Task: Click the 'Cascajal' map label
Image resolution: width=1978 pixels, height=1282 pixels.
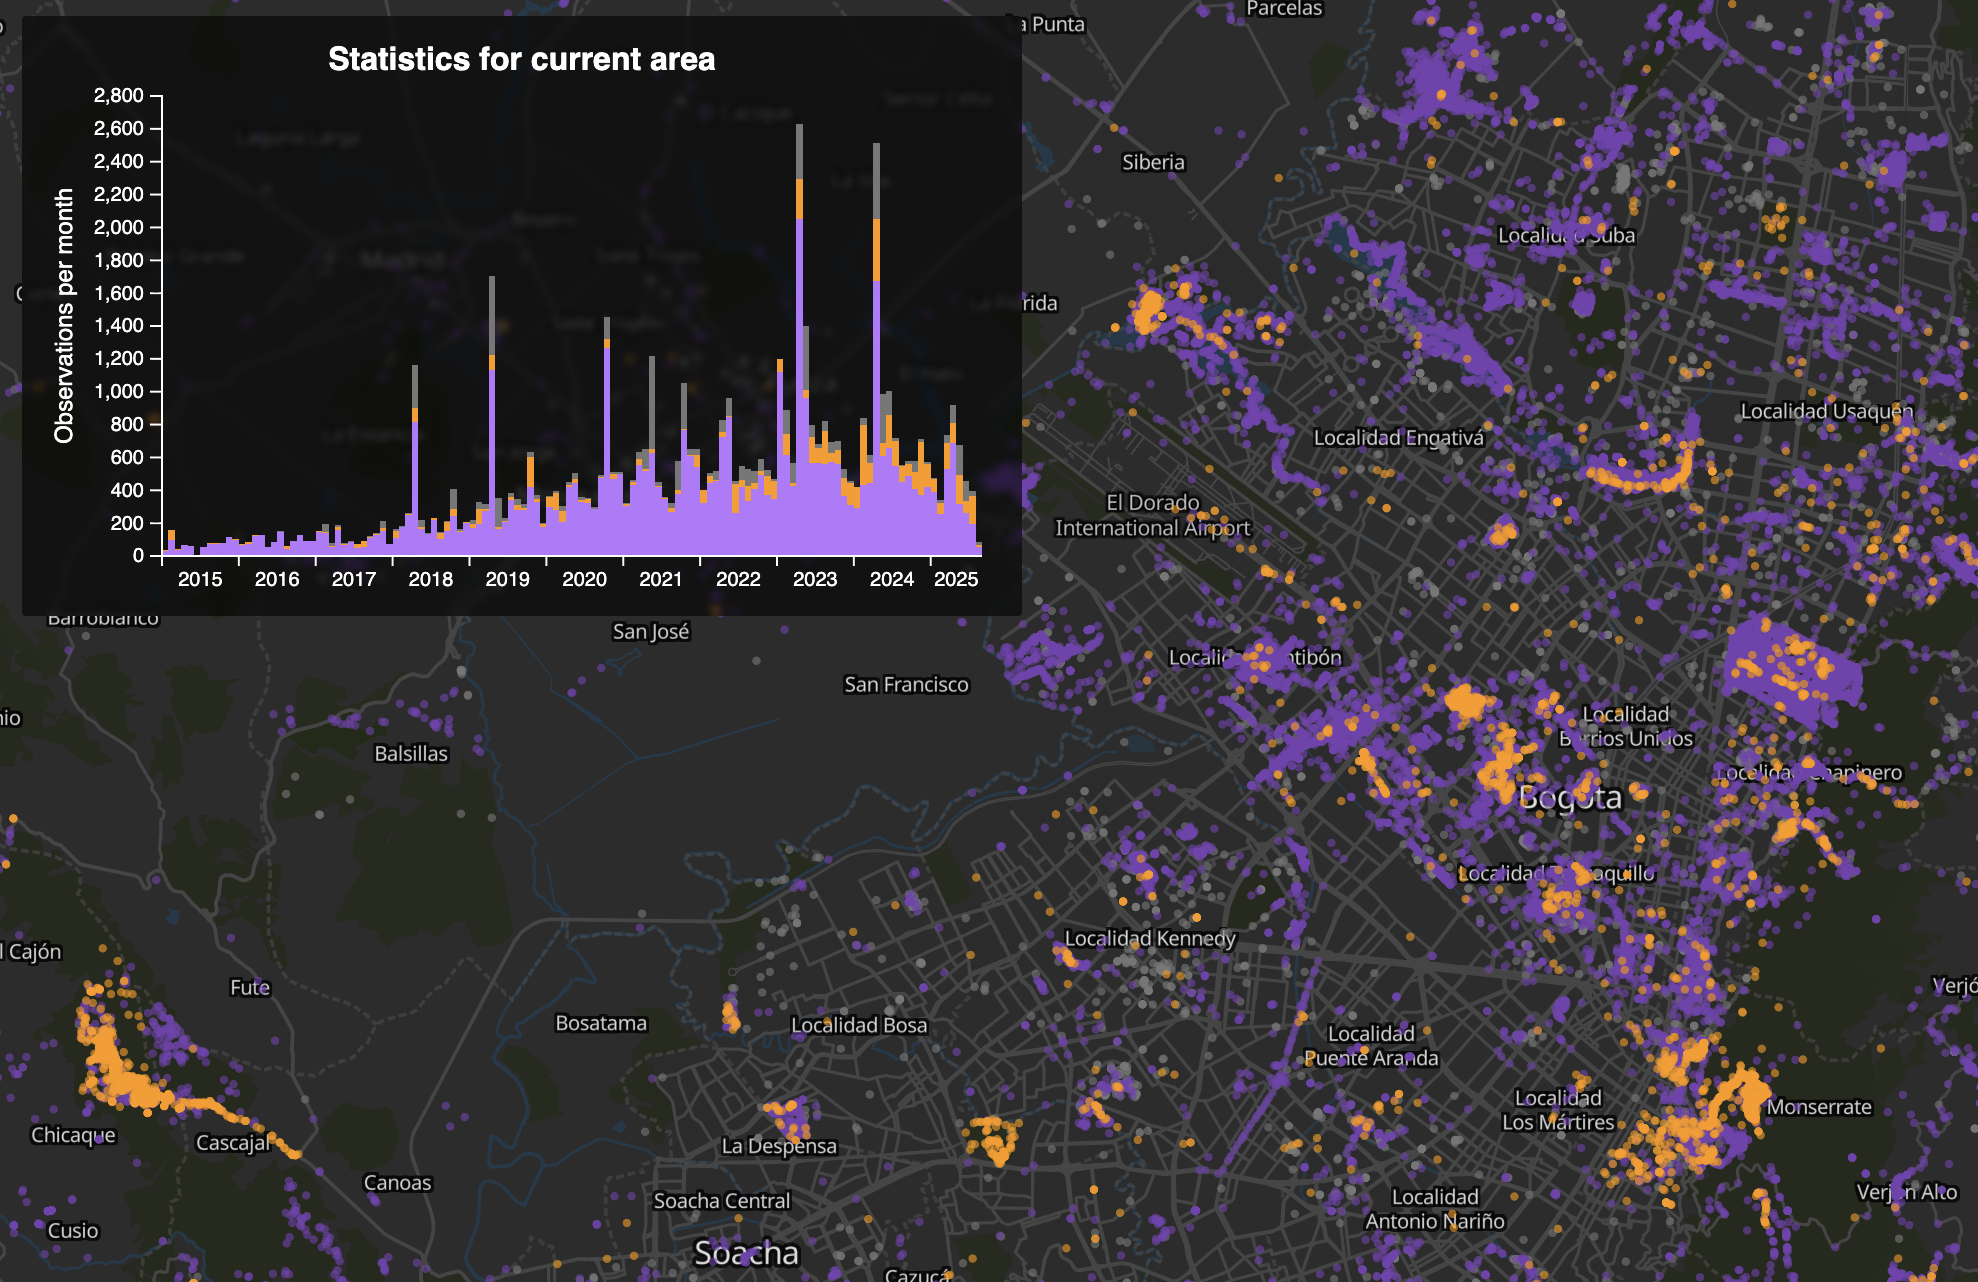Action: (x=233, y=1142)
